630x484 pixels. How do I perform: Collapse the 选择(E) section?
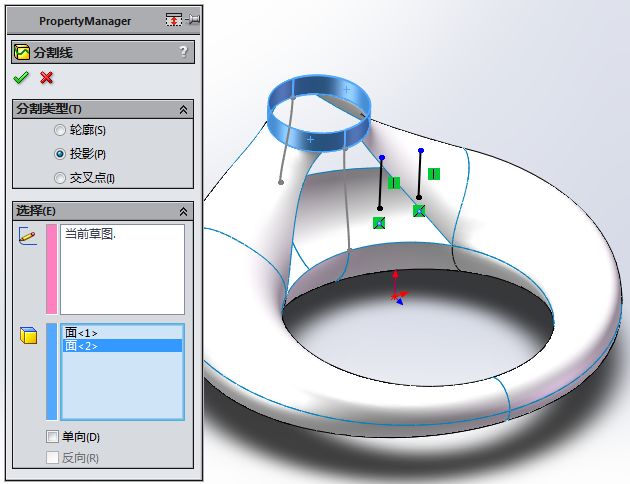(183, 211)
